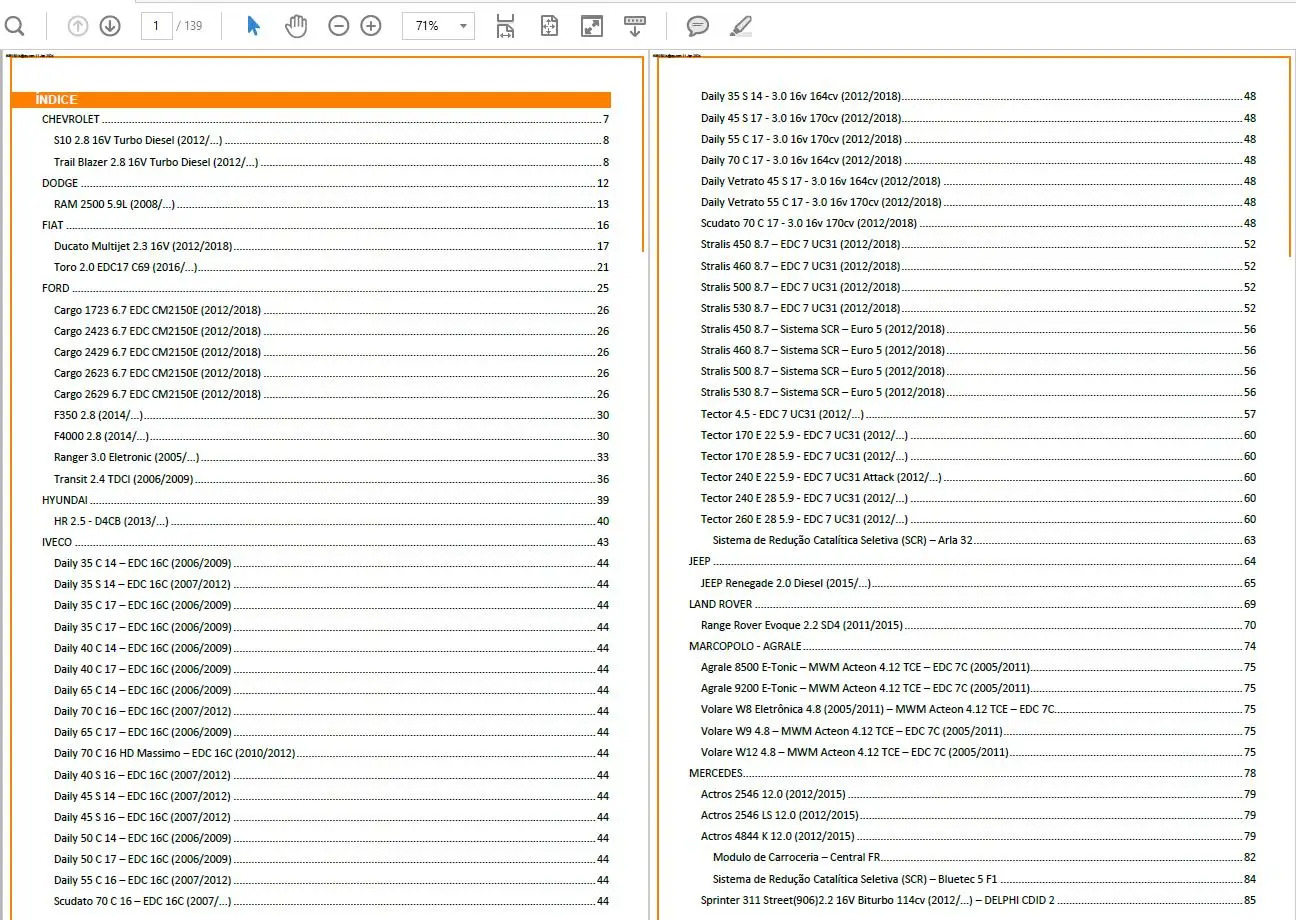Select the LAND ROVER index entry
Image resolution: width=1296 pixels, height=920 pixels.
[x=972, y=604]
